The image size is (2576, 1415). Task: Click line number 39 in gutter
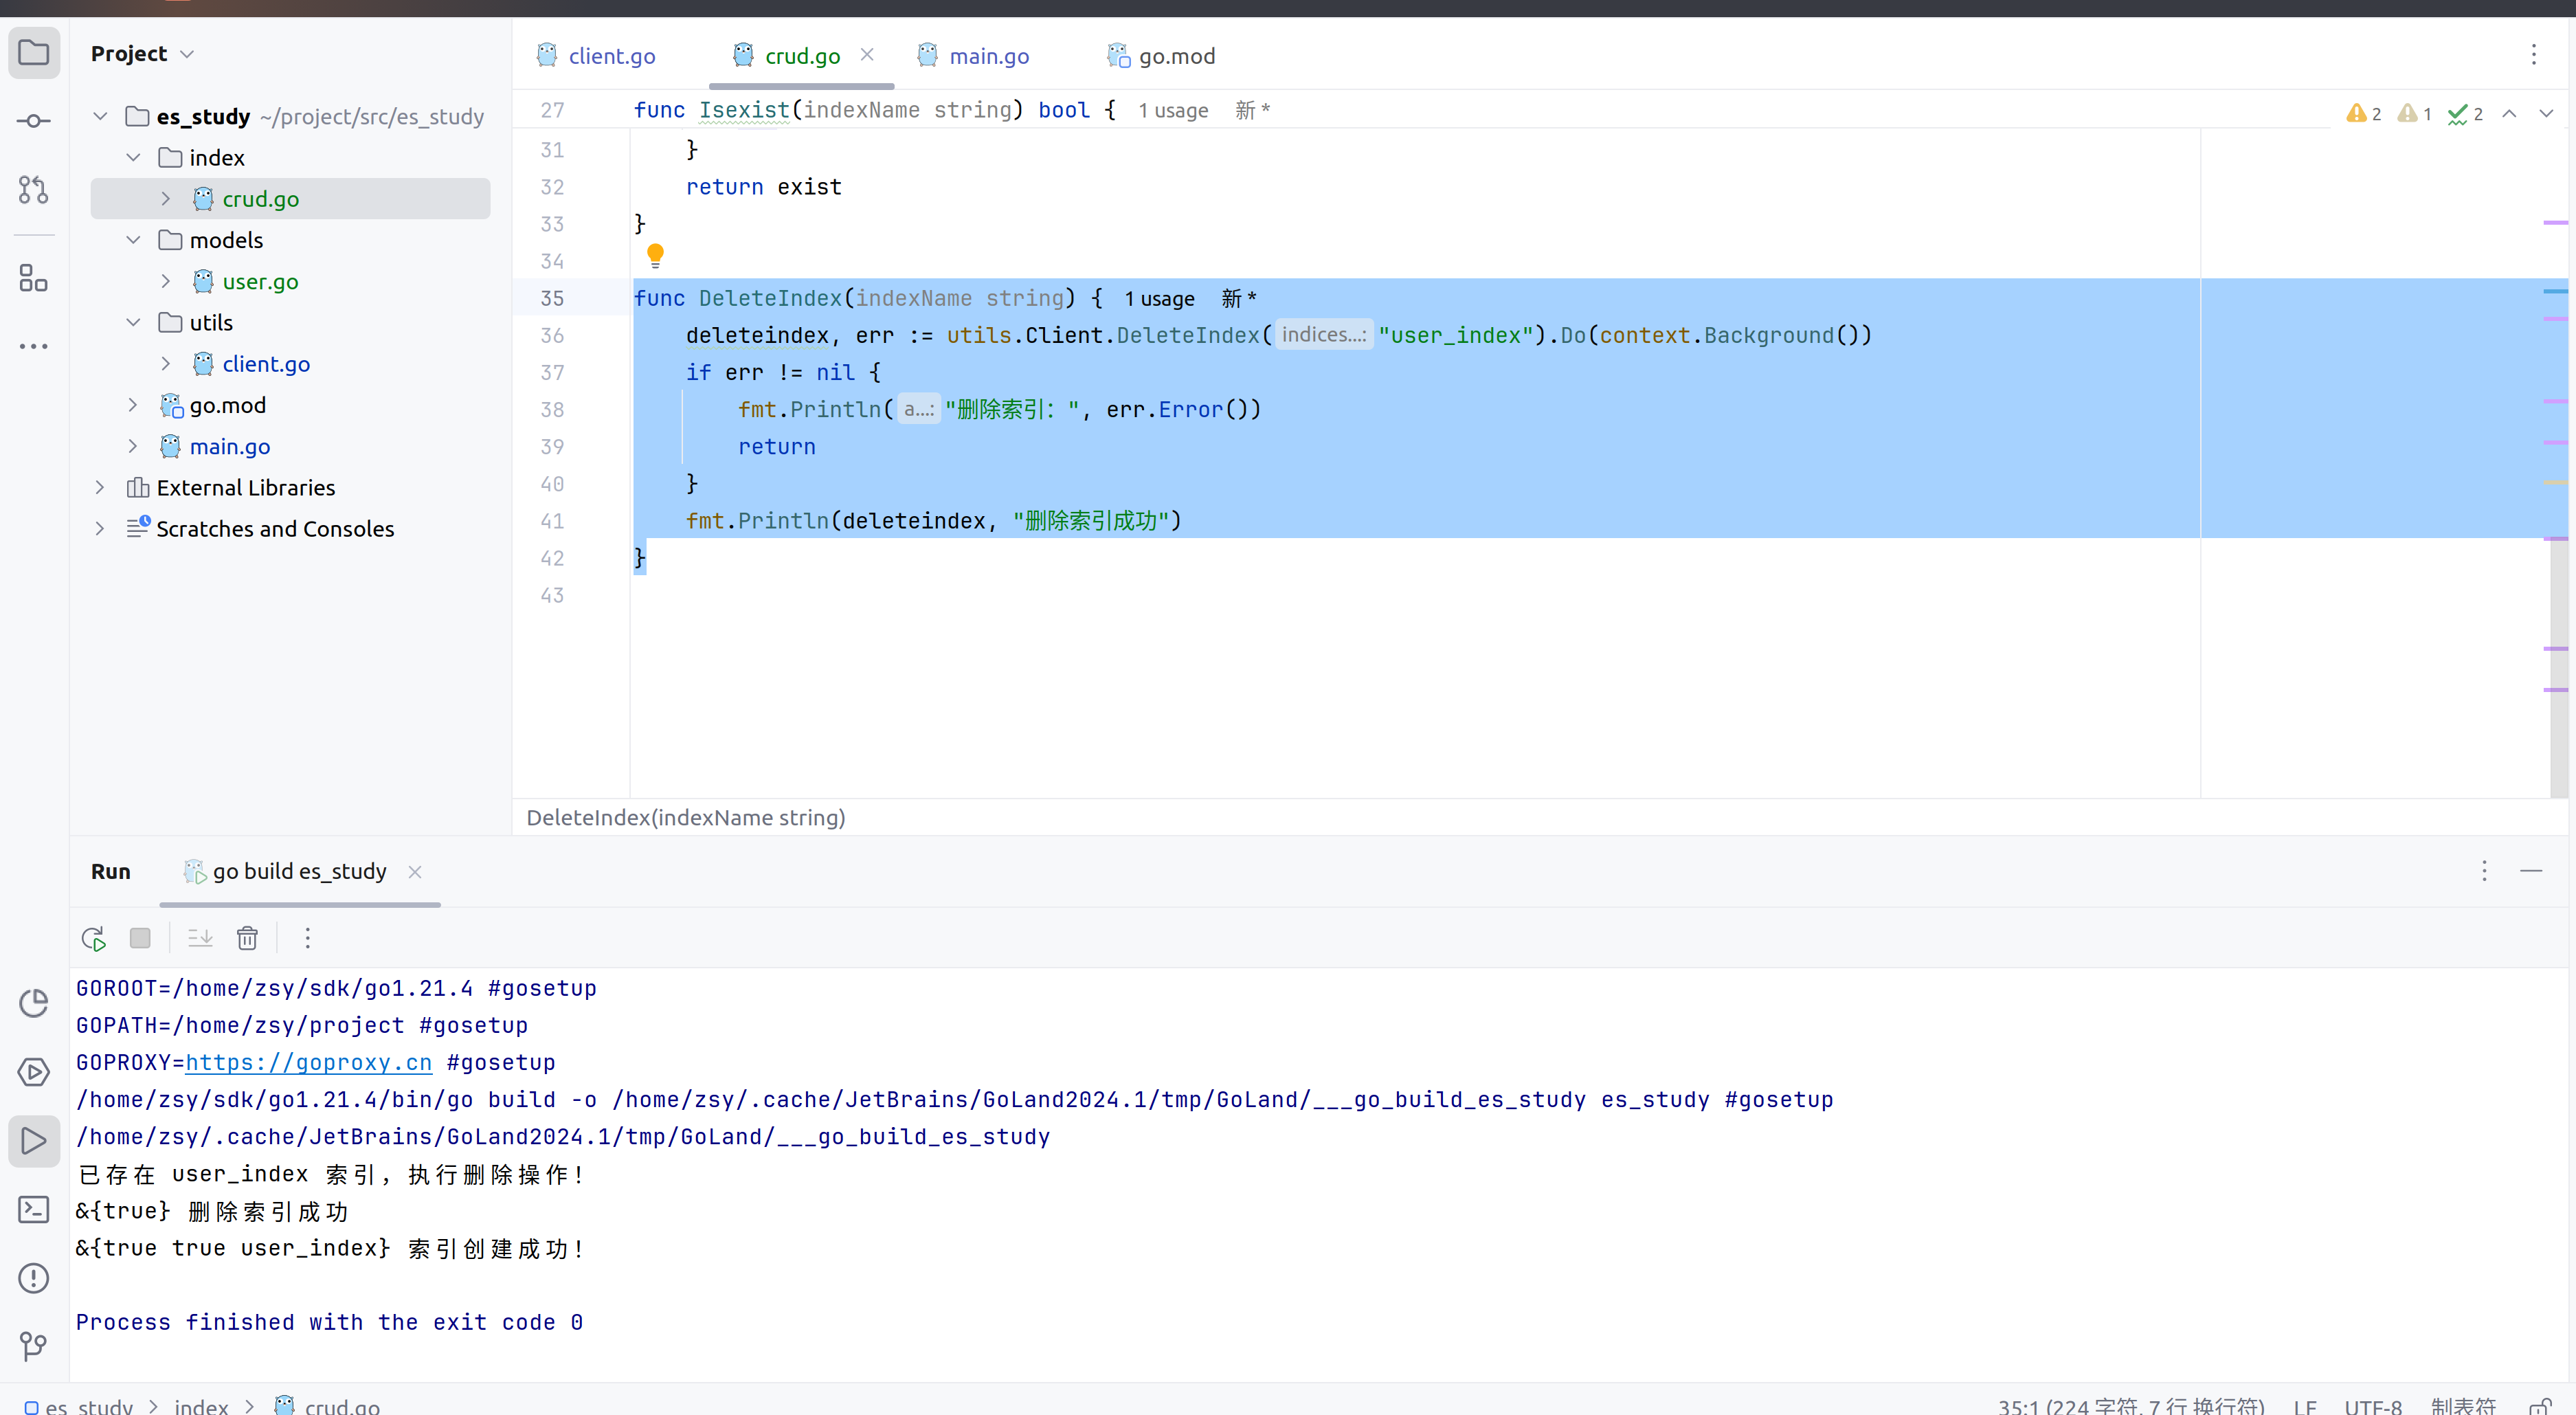552,447
